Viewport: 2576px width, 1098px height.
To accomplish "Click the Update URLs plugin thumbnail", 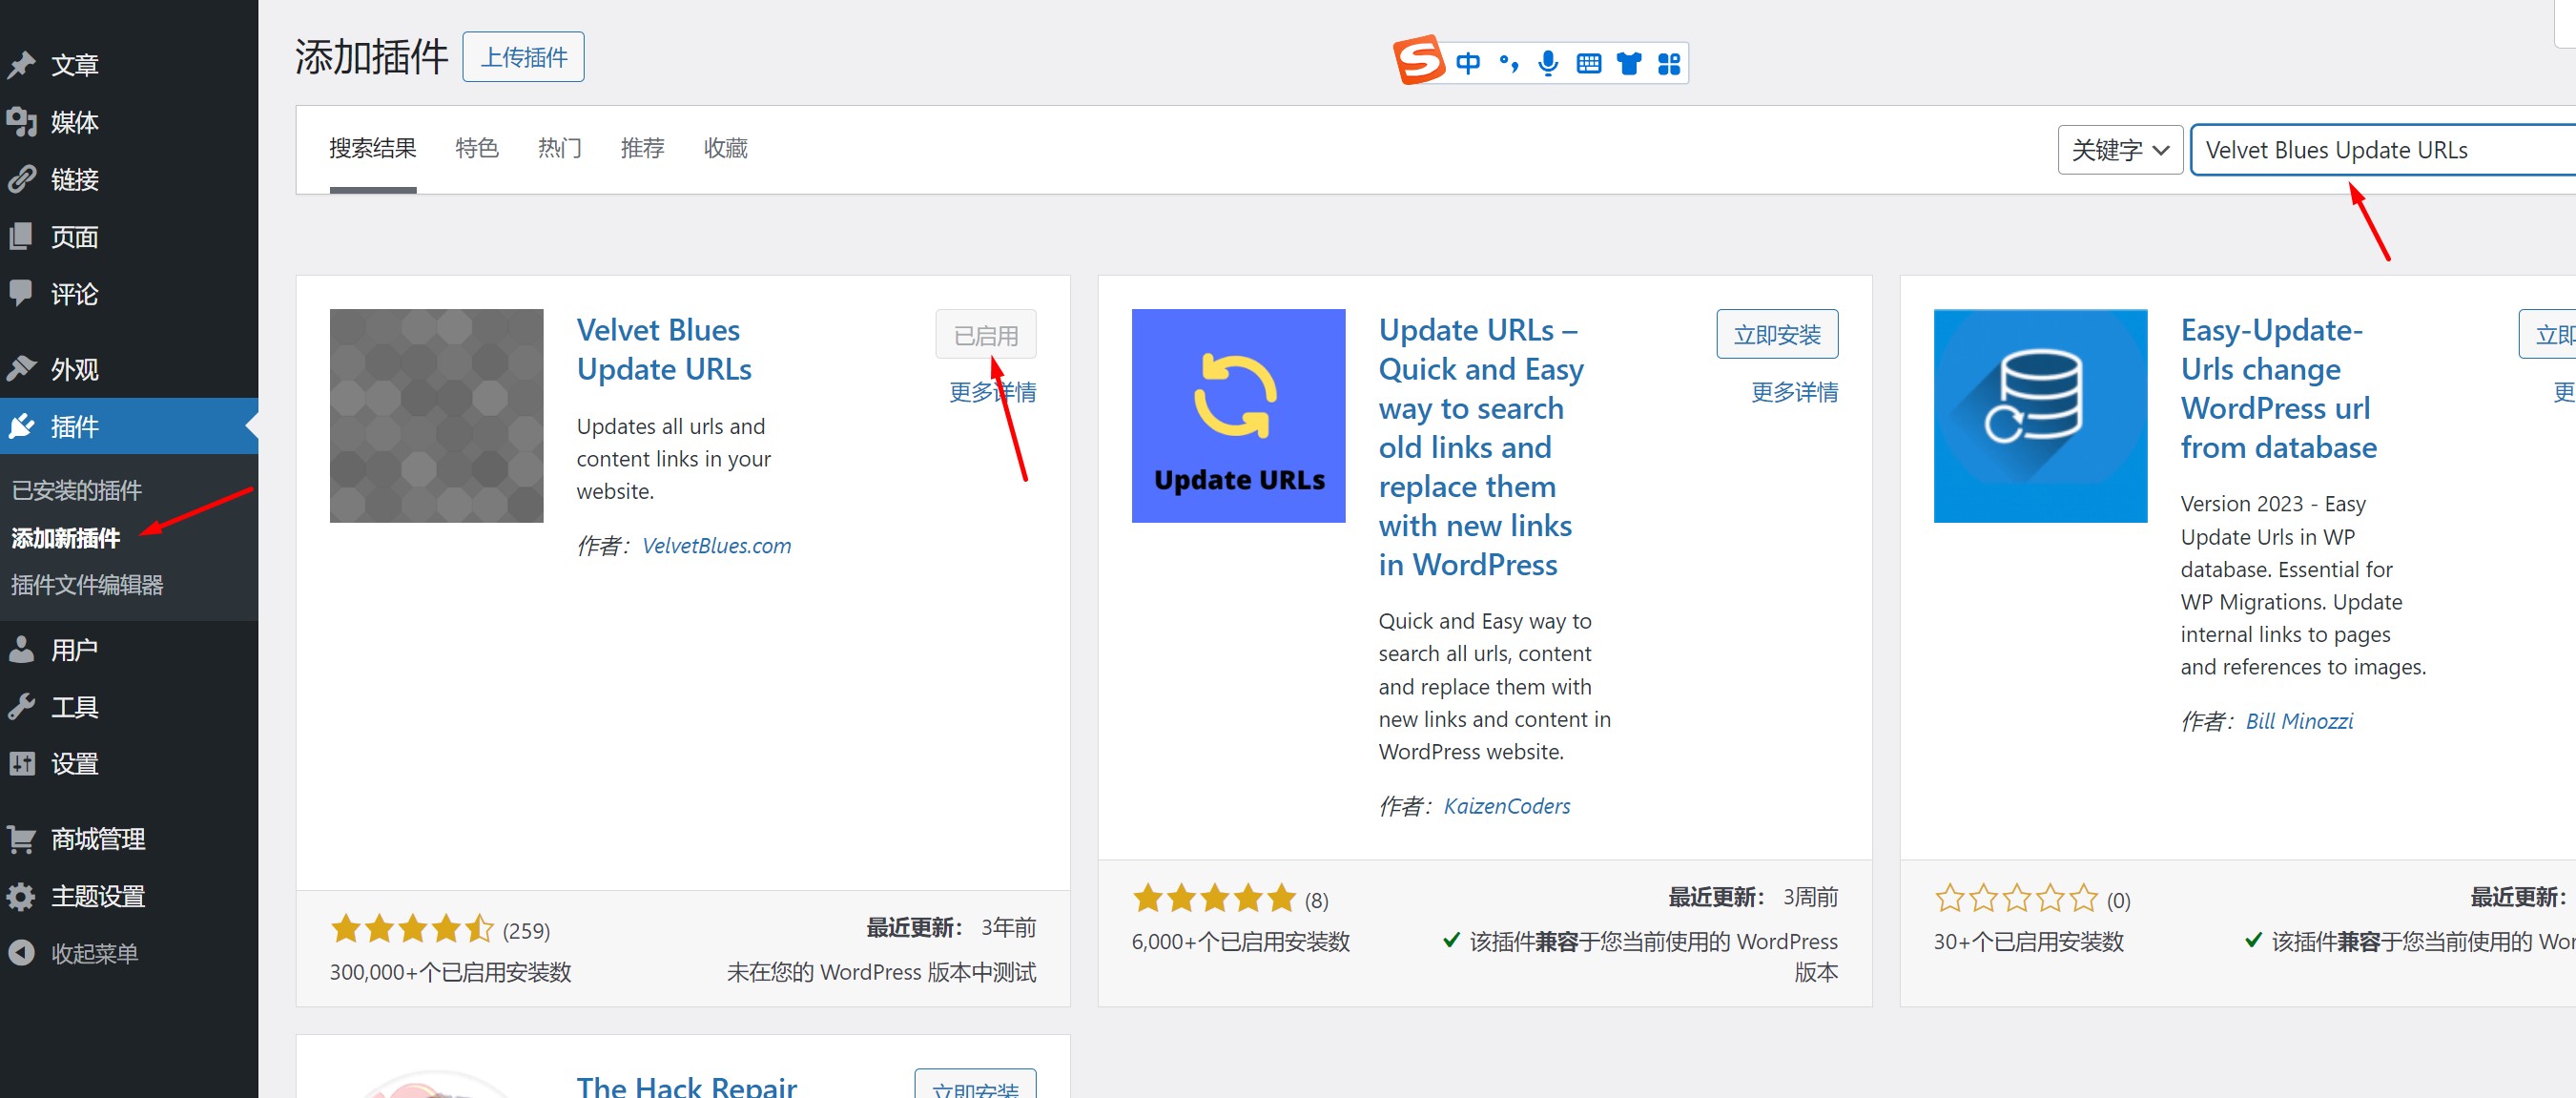I will pyautogui.click(x=1238, y=416).
